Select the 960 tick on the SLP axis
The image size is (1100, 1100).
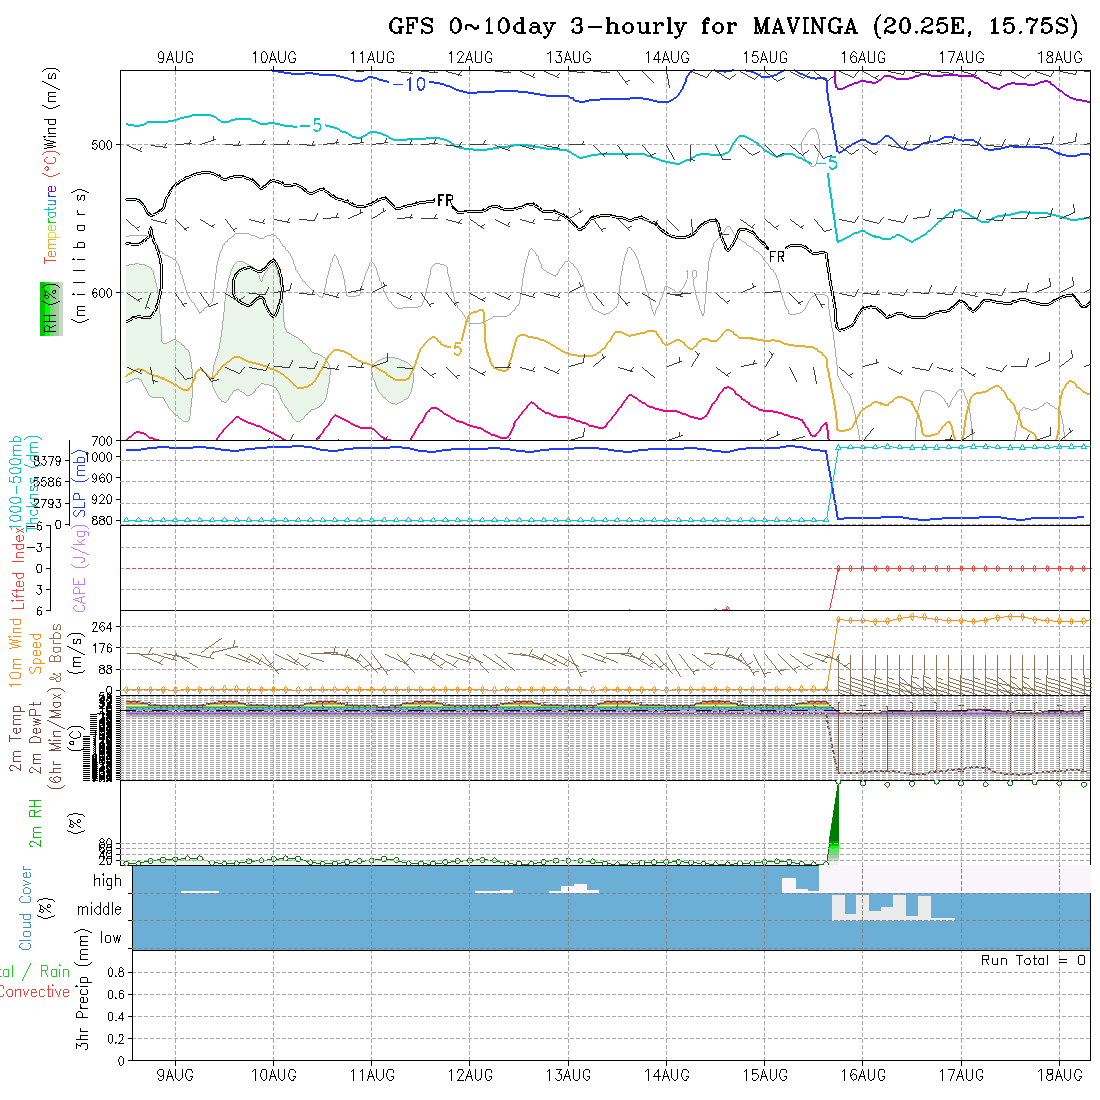(102, 478)
